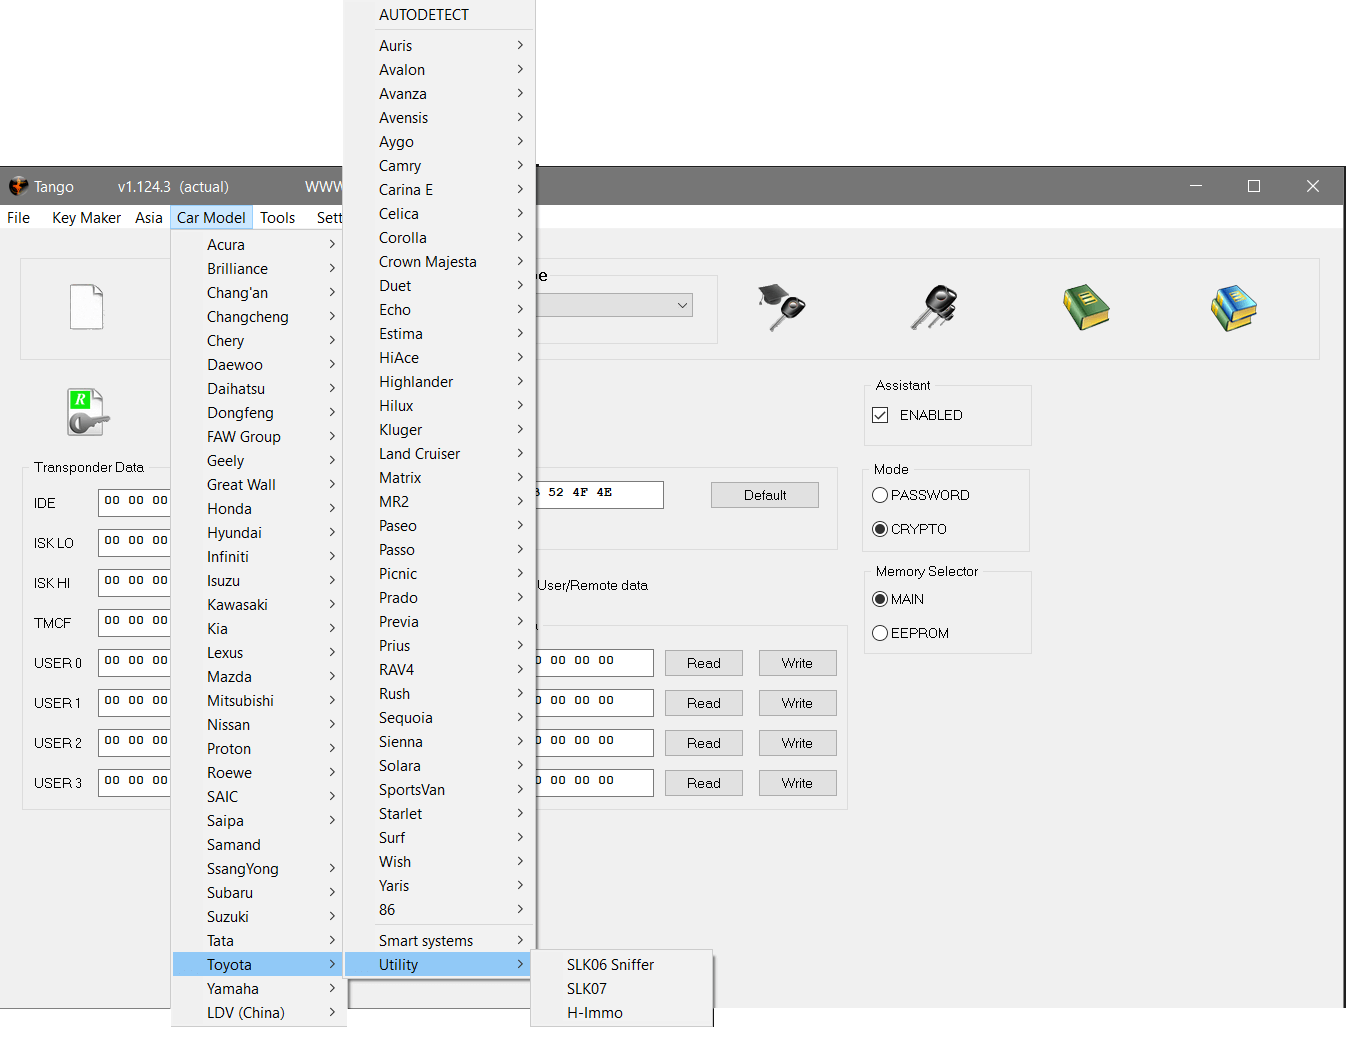Viewport: 1346px width, 1037px height.
Task: Select Hyundai in brand list
Action: (259, 533)
